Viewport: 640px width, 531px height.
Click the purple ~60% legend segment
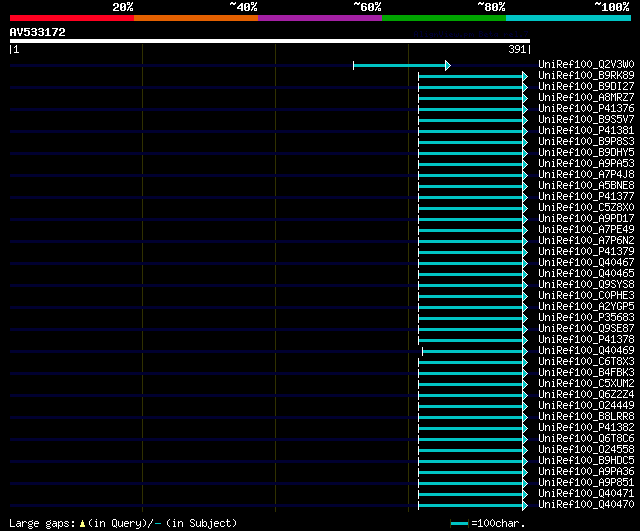pyautogui.click(x=320, y=18)
